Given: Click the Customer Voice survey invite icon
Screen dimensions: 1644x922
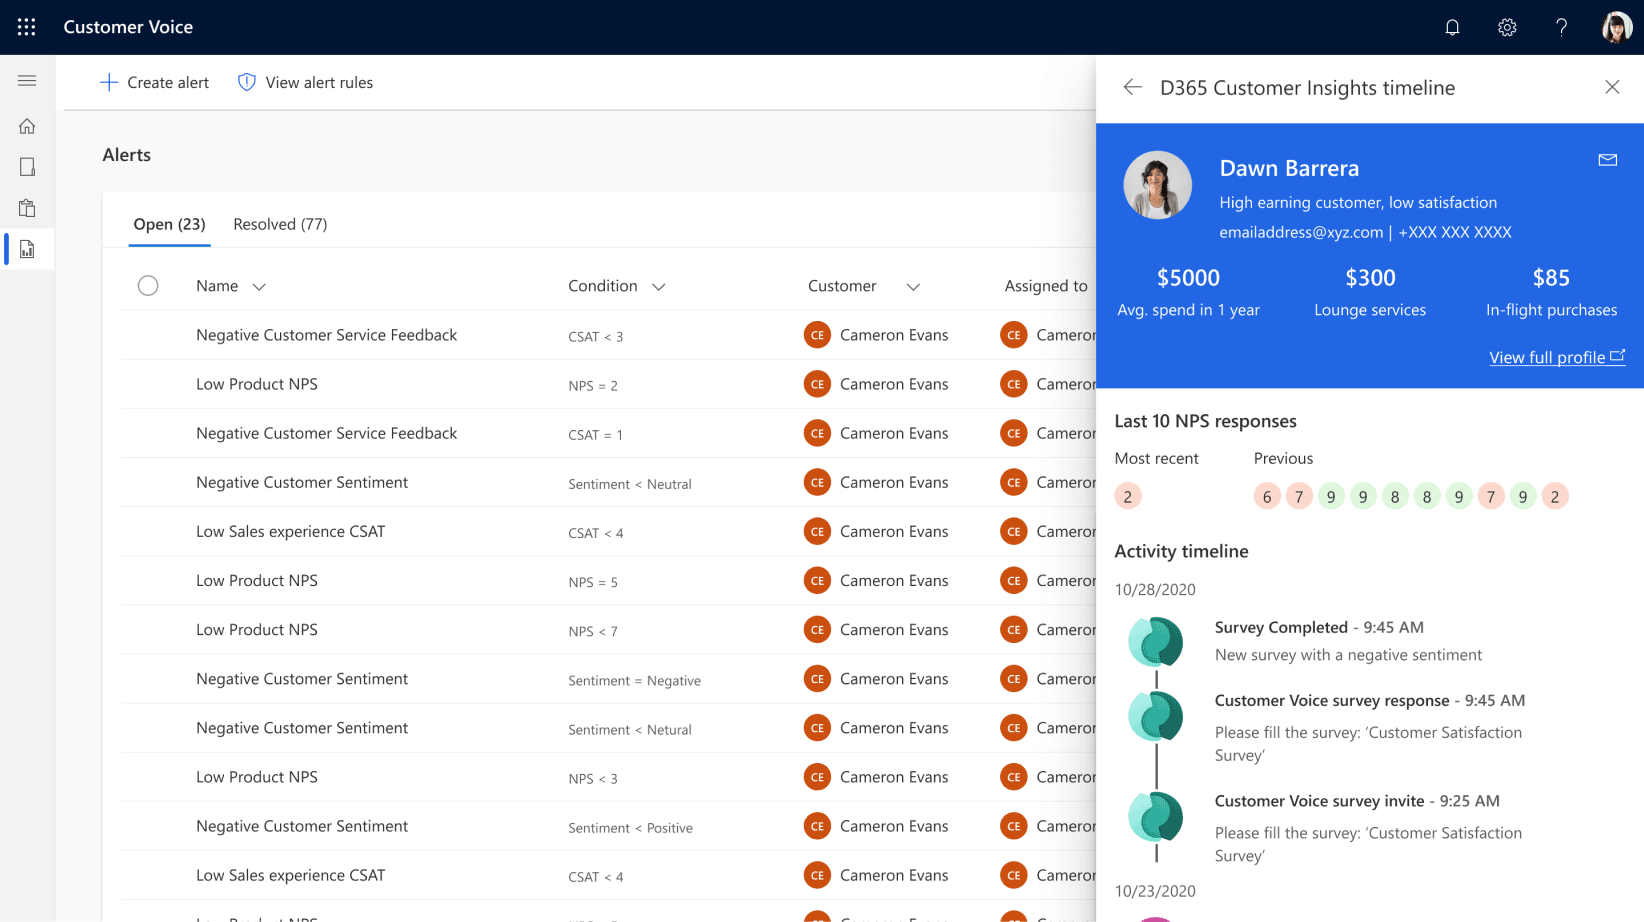Looking at the screenshot, I should 1156,816.
